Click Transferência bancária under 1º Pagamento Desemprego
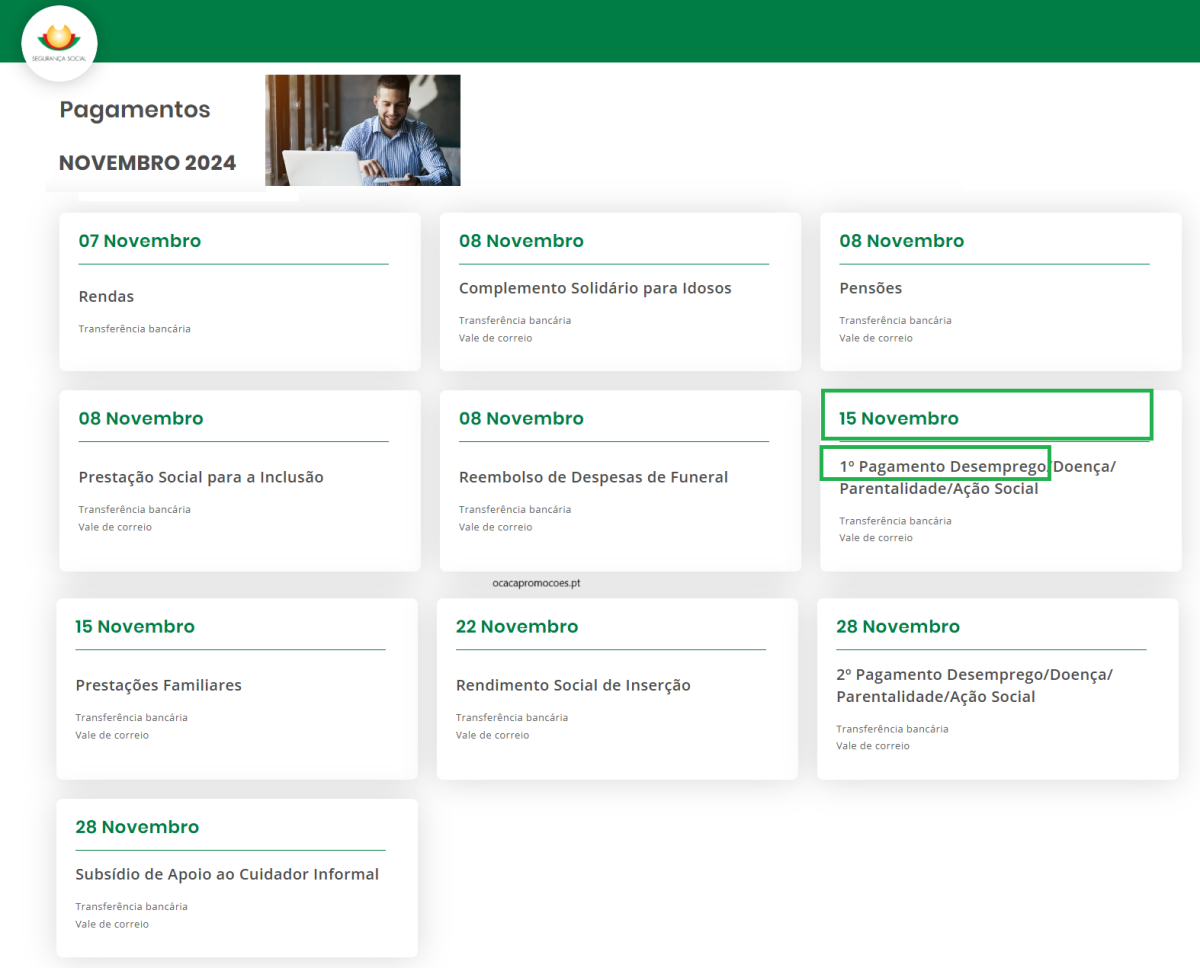This screenshot has height=968, width=1200. [x=895, y=521]
